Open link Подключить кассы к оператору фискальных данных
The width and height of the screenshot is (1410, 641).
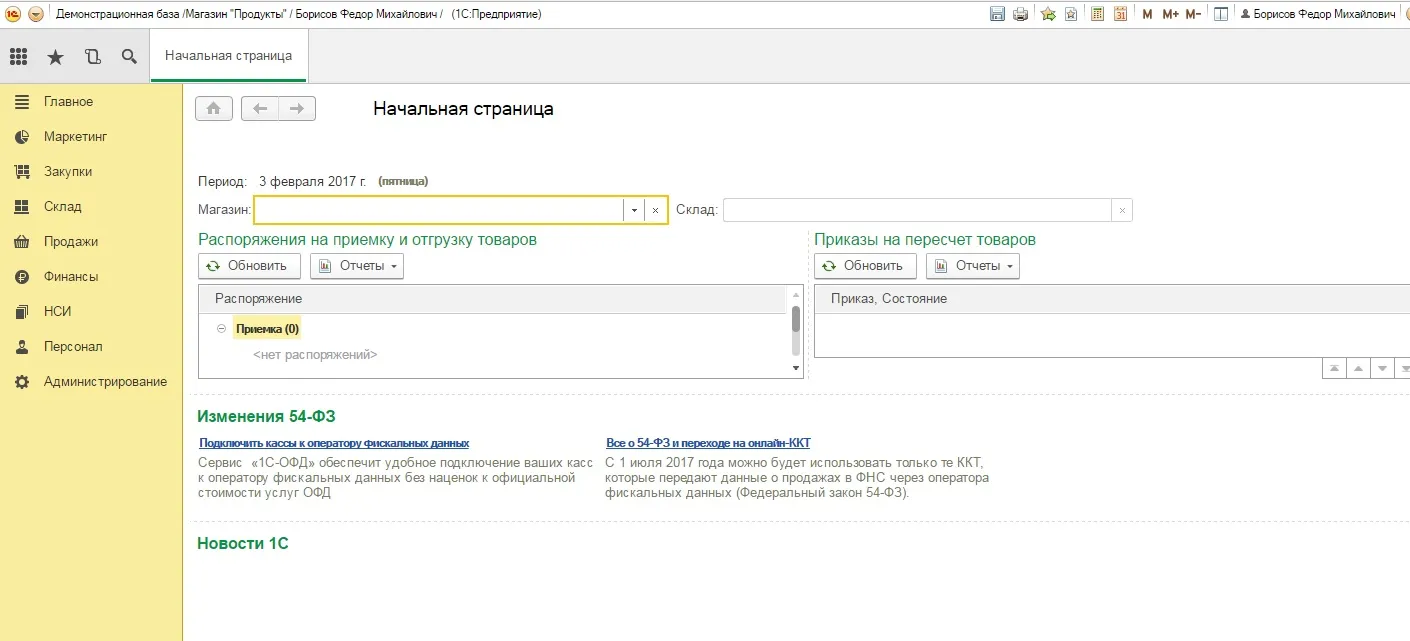334,443
